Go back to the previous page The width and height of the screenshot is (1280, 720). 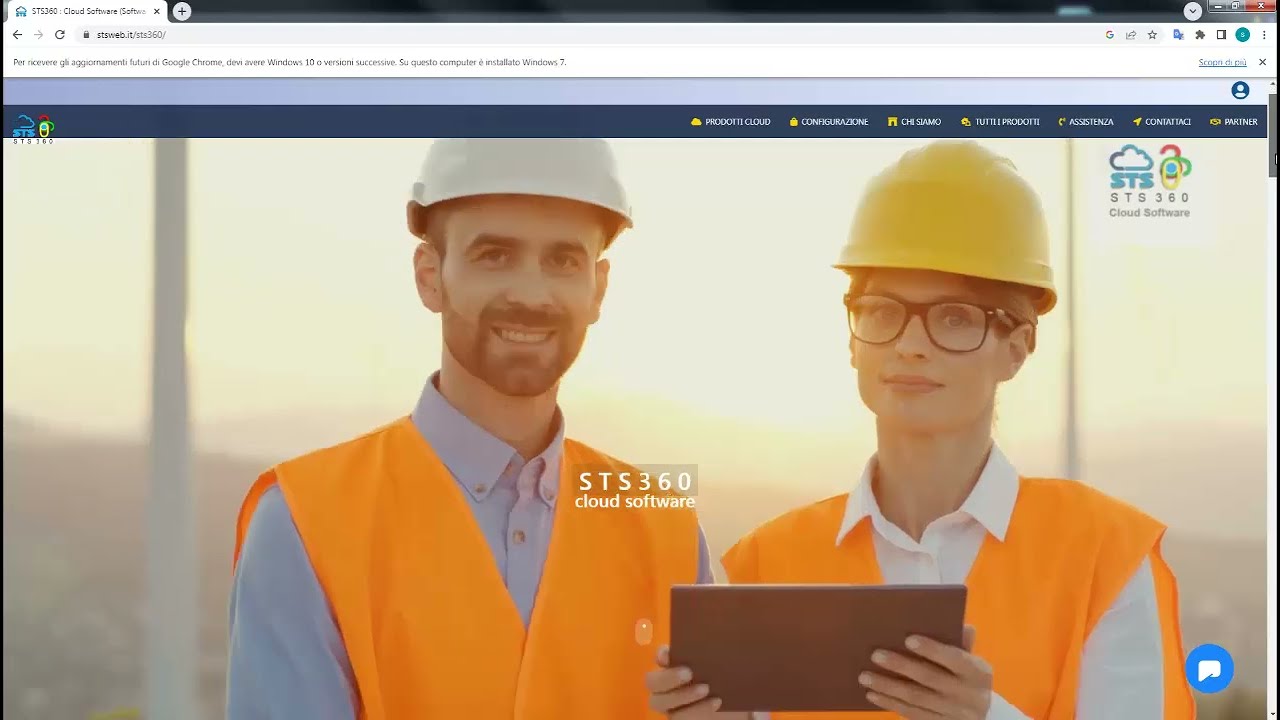[x=17, y=34]
